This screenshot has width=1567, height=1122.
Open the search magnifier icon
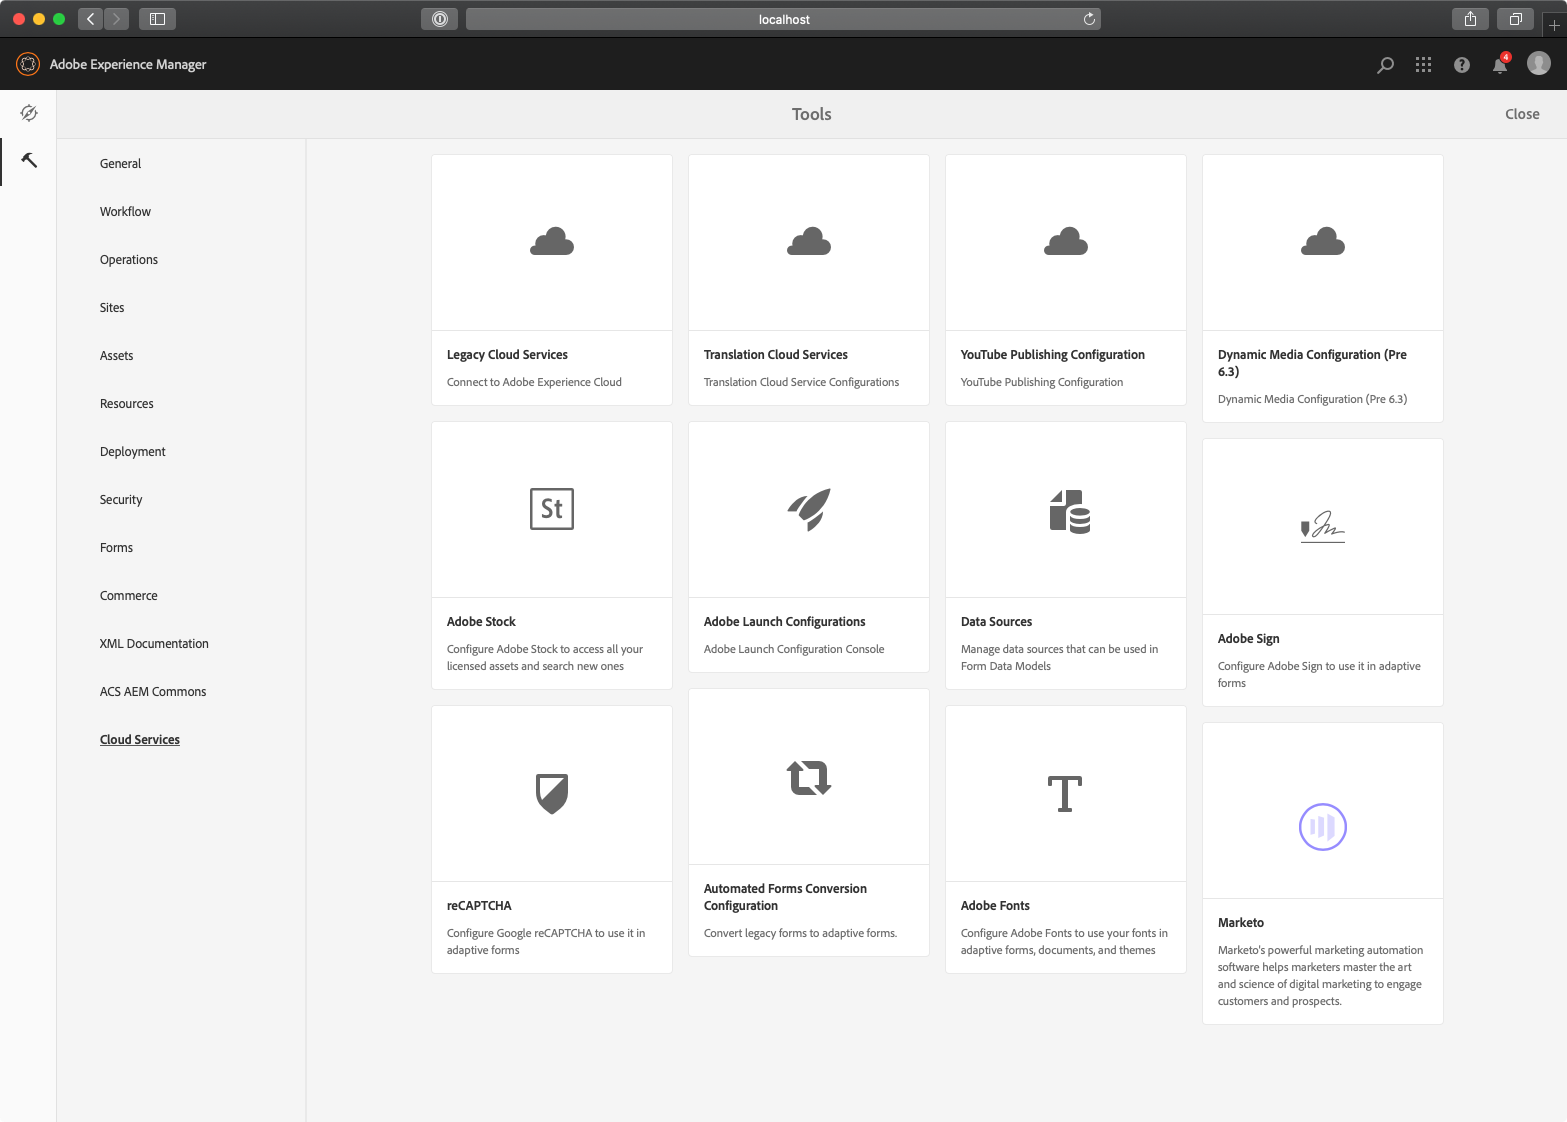point(1385,65)
